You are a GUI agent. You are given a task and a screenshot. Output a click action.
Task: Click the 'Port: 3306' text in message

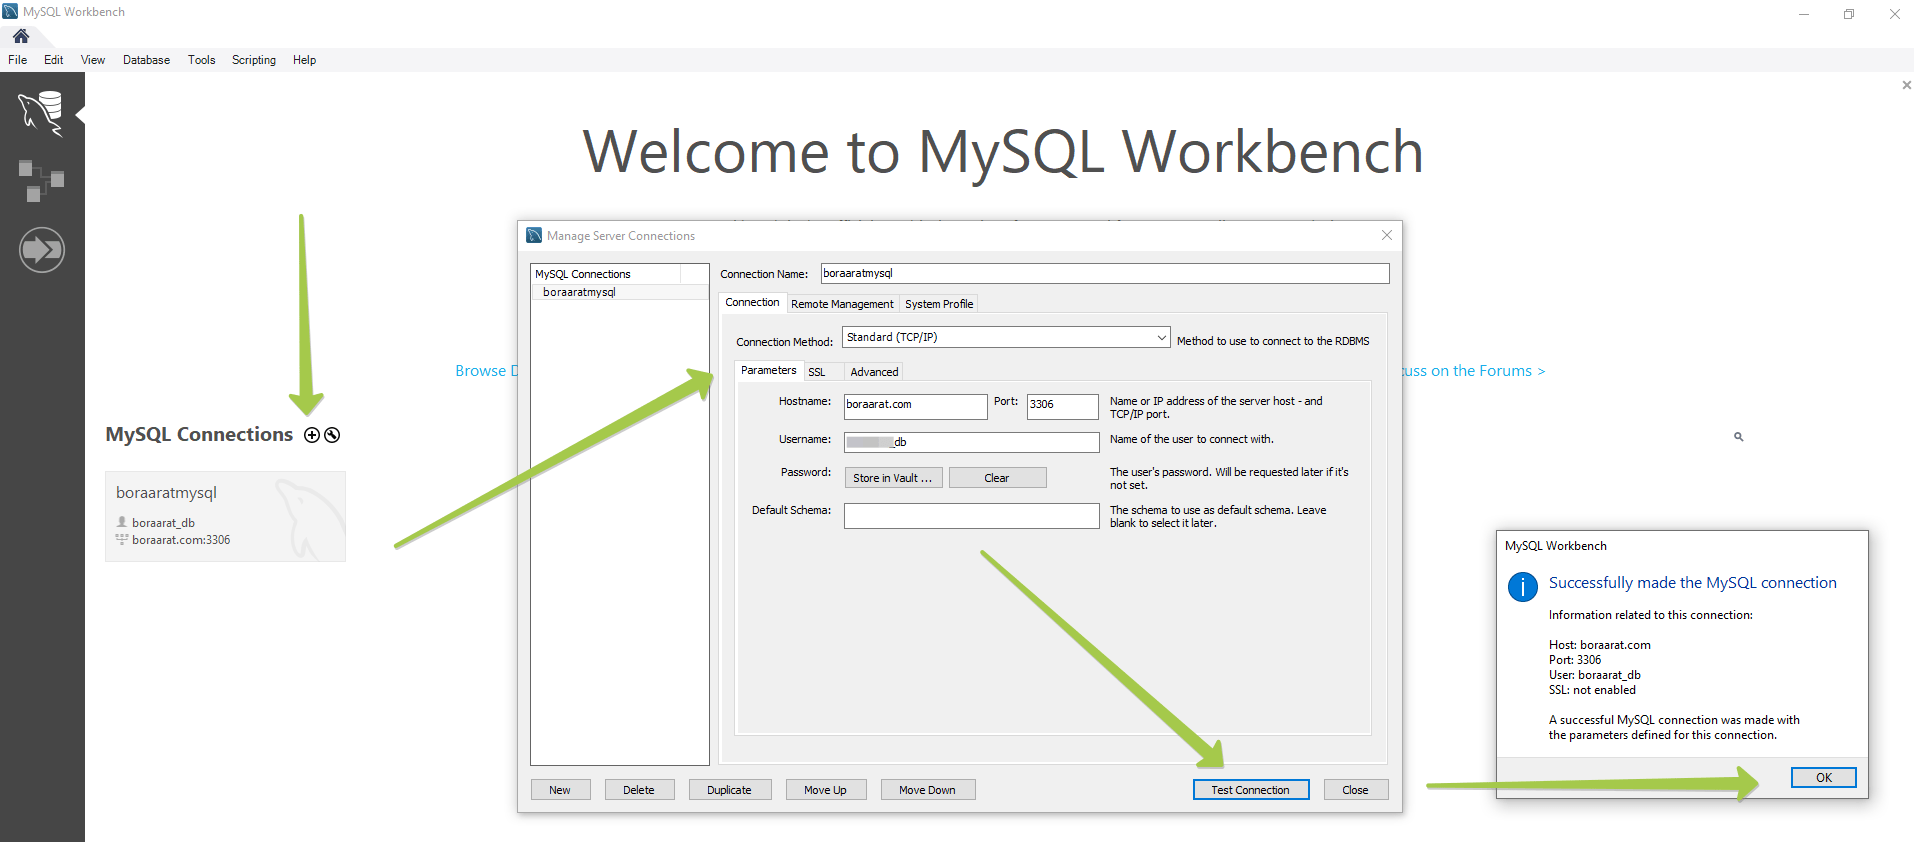tap(1575, 660)
